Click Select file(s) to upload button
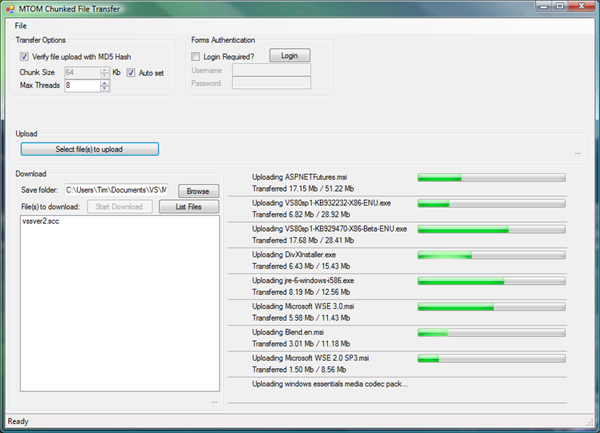 click(x=90, y=149)
